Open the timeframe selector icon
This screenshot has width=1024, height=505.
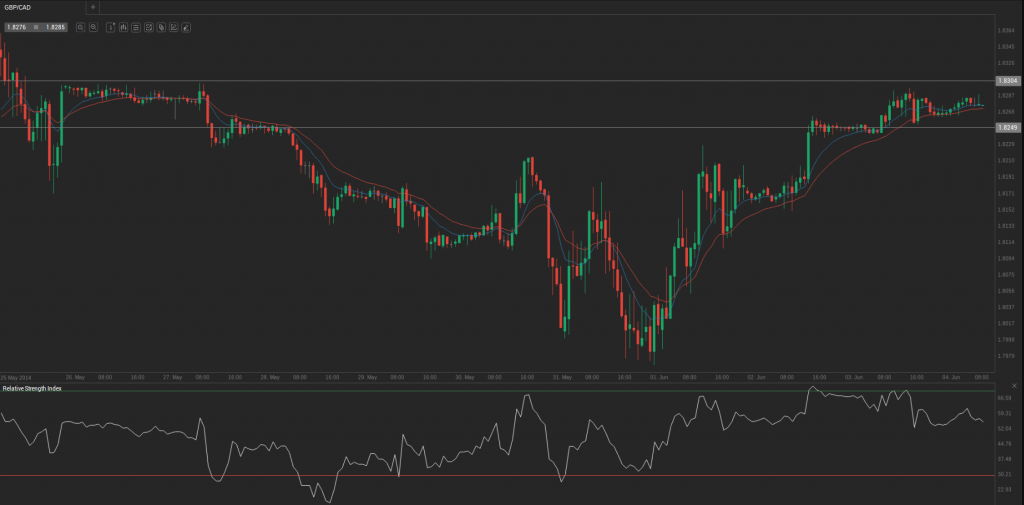pyautogui.click(x=110, y=27)
